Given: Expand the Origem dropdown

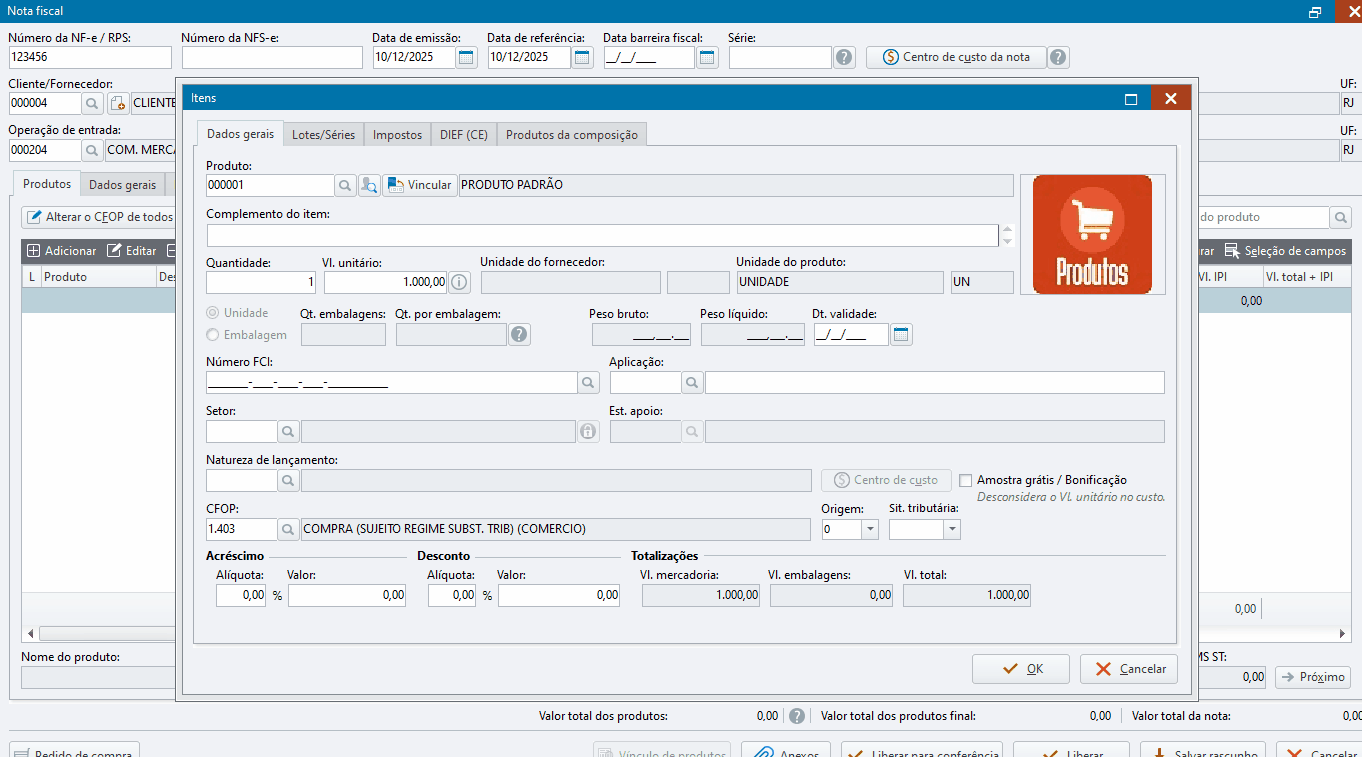Looking at the screenshot, I should click(x=869, y=529).
